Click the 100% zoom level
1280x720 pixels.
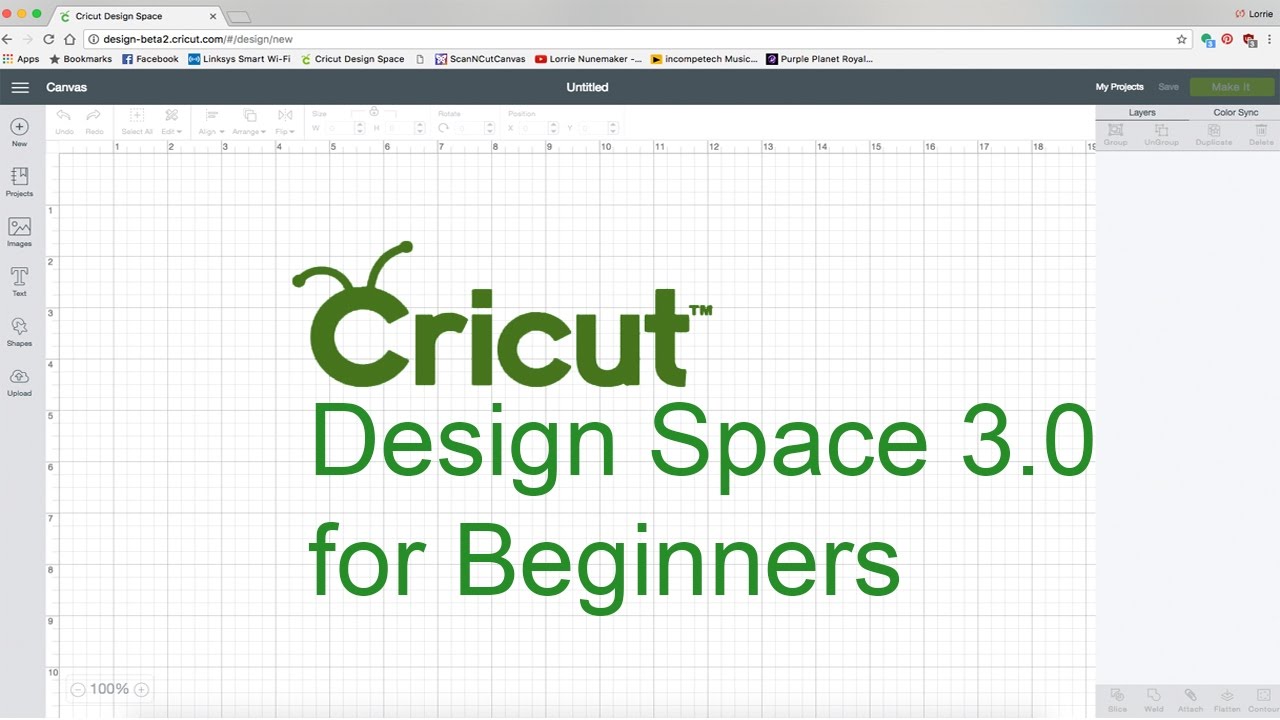pos(109,689)
